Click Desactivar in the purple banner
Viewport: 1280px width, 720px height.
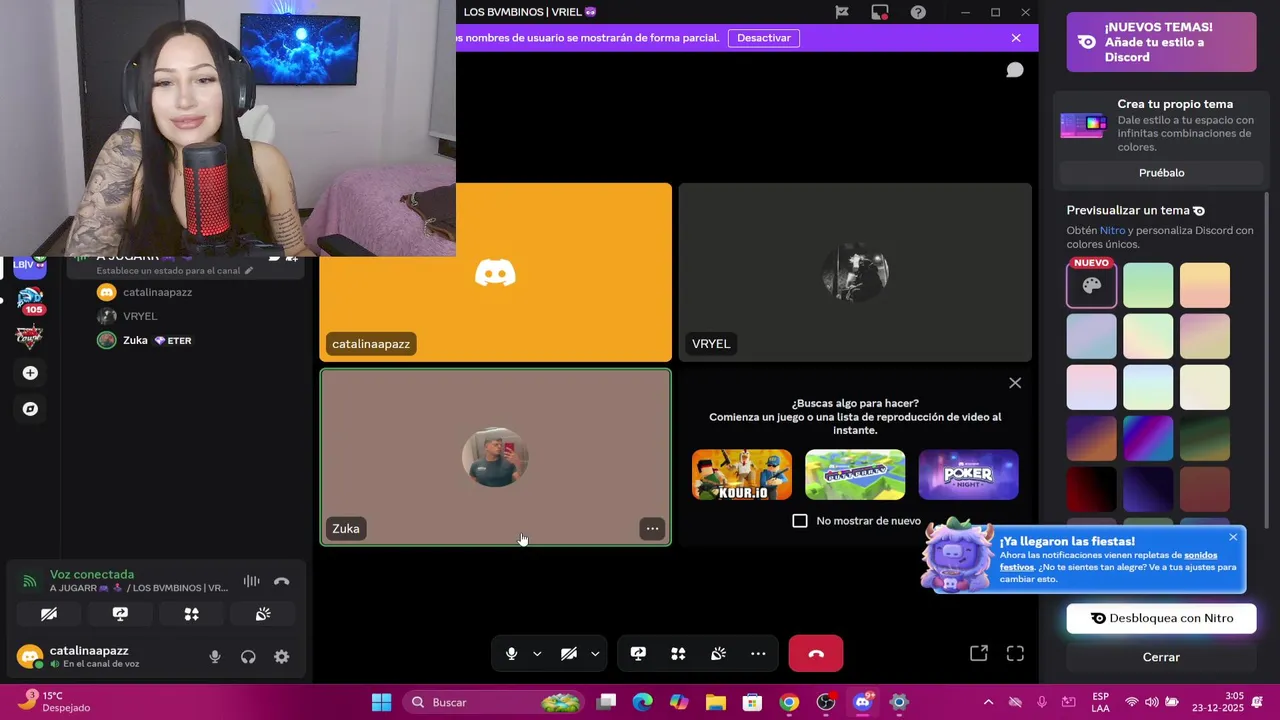(x=764, y=38)
